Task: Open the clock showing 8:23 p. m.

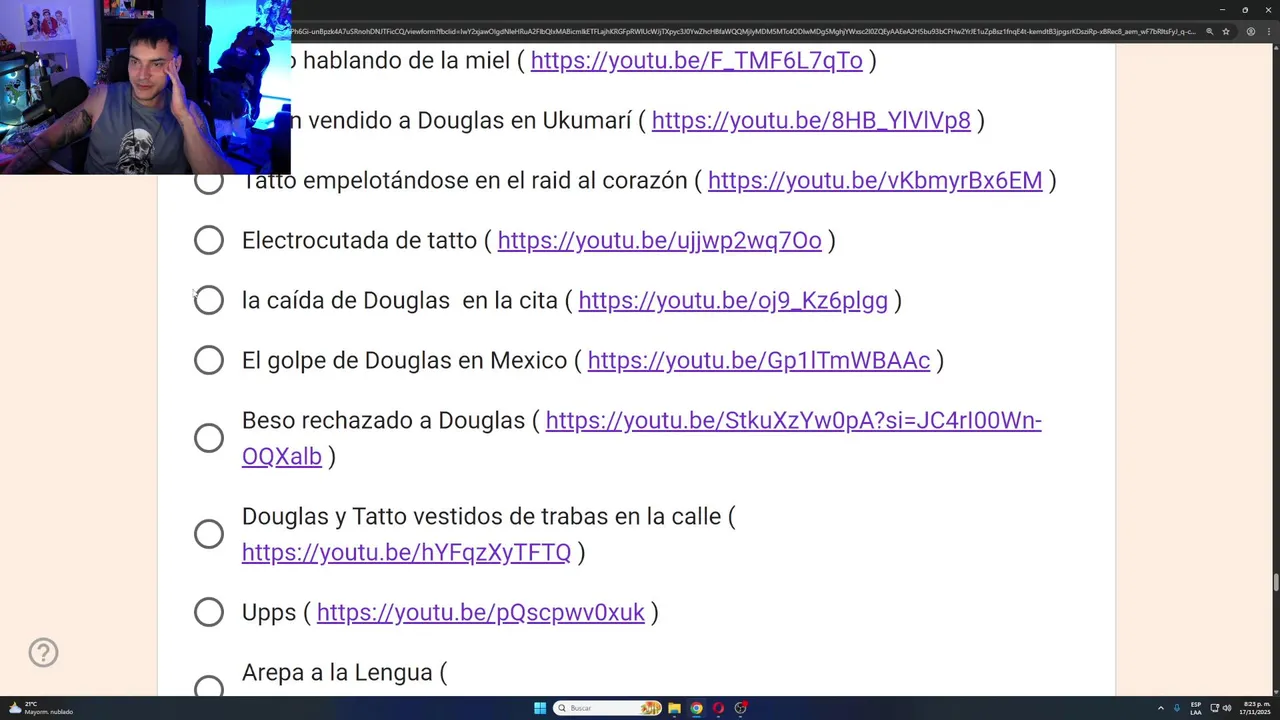Action: [1256, 708]
